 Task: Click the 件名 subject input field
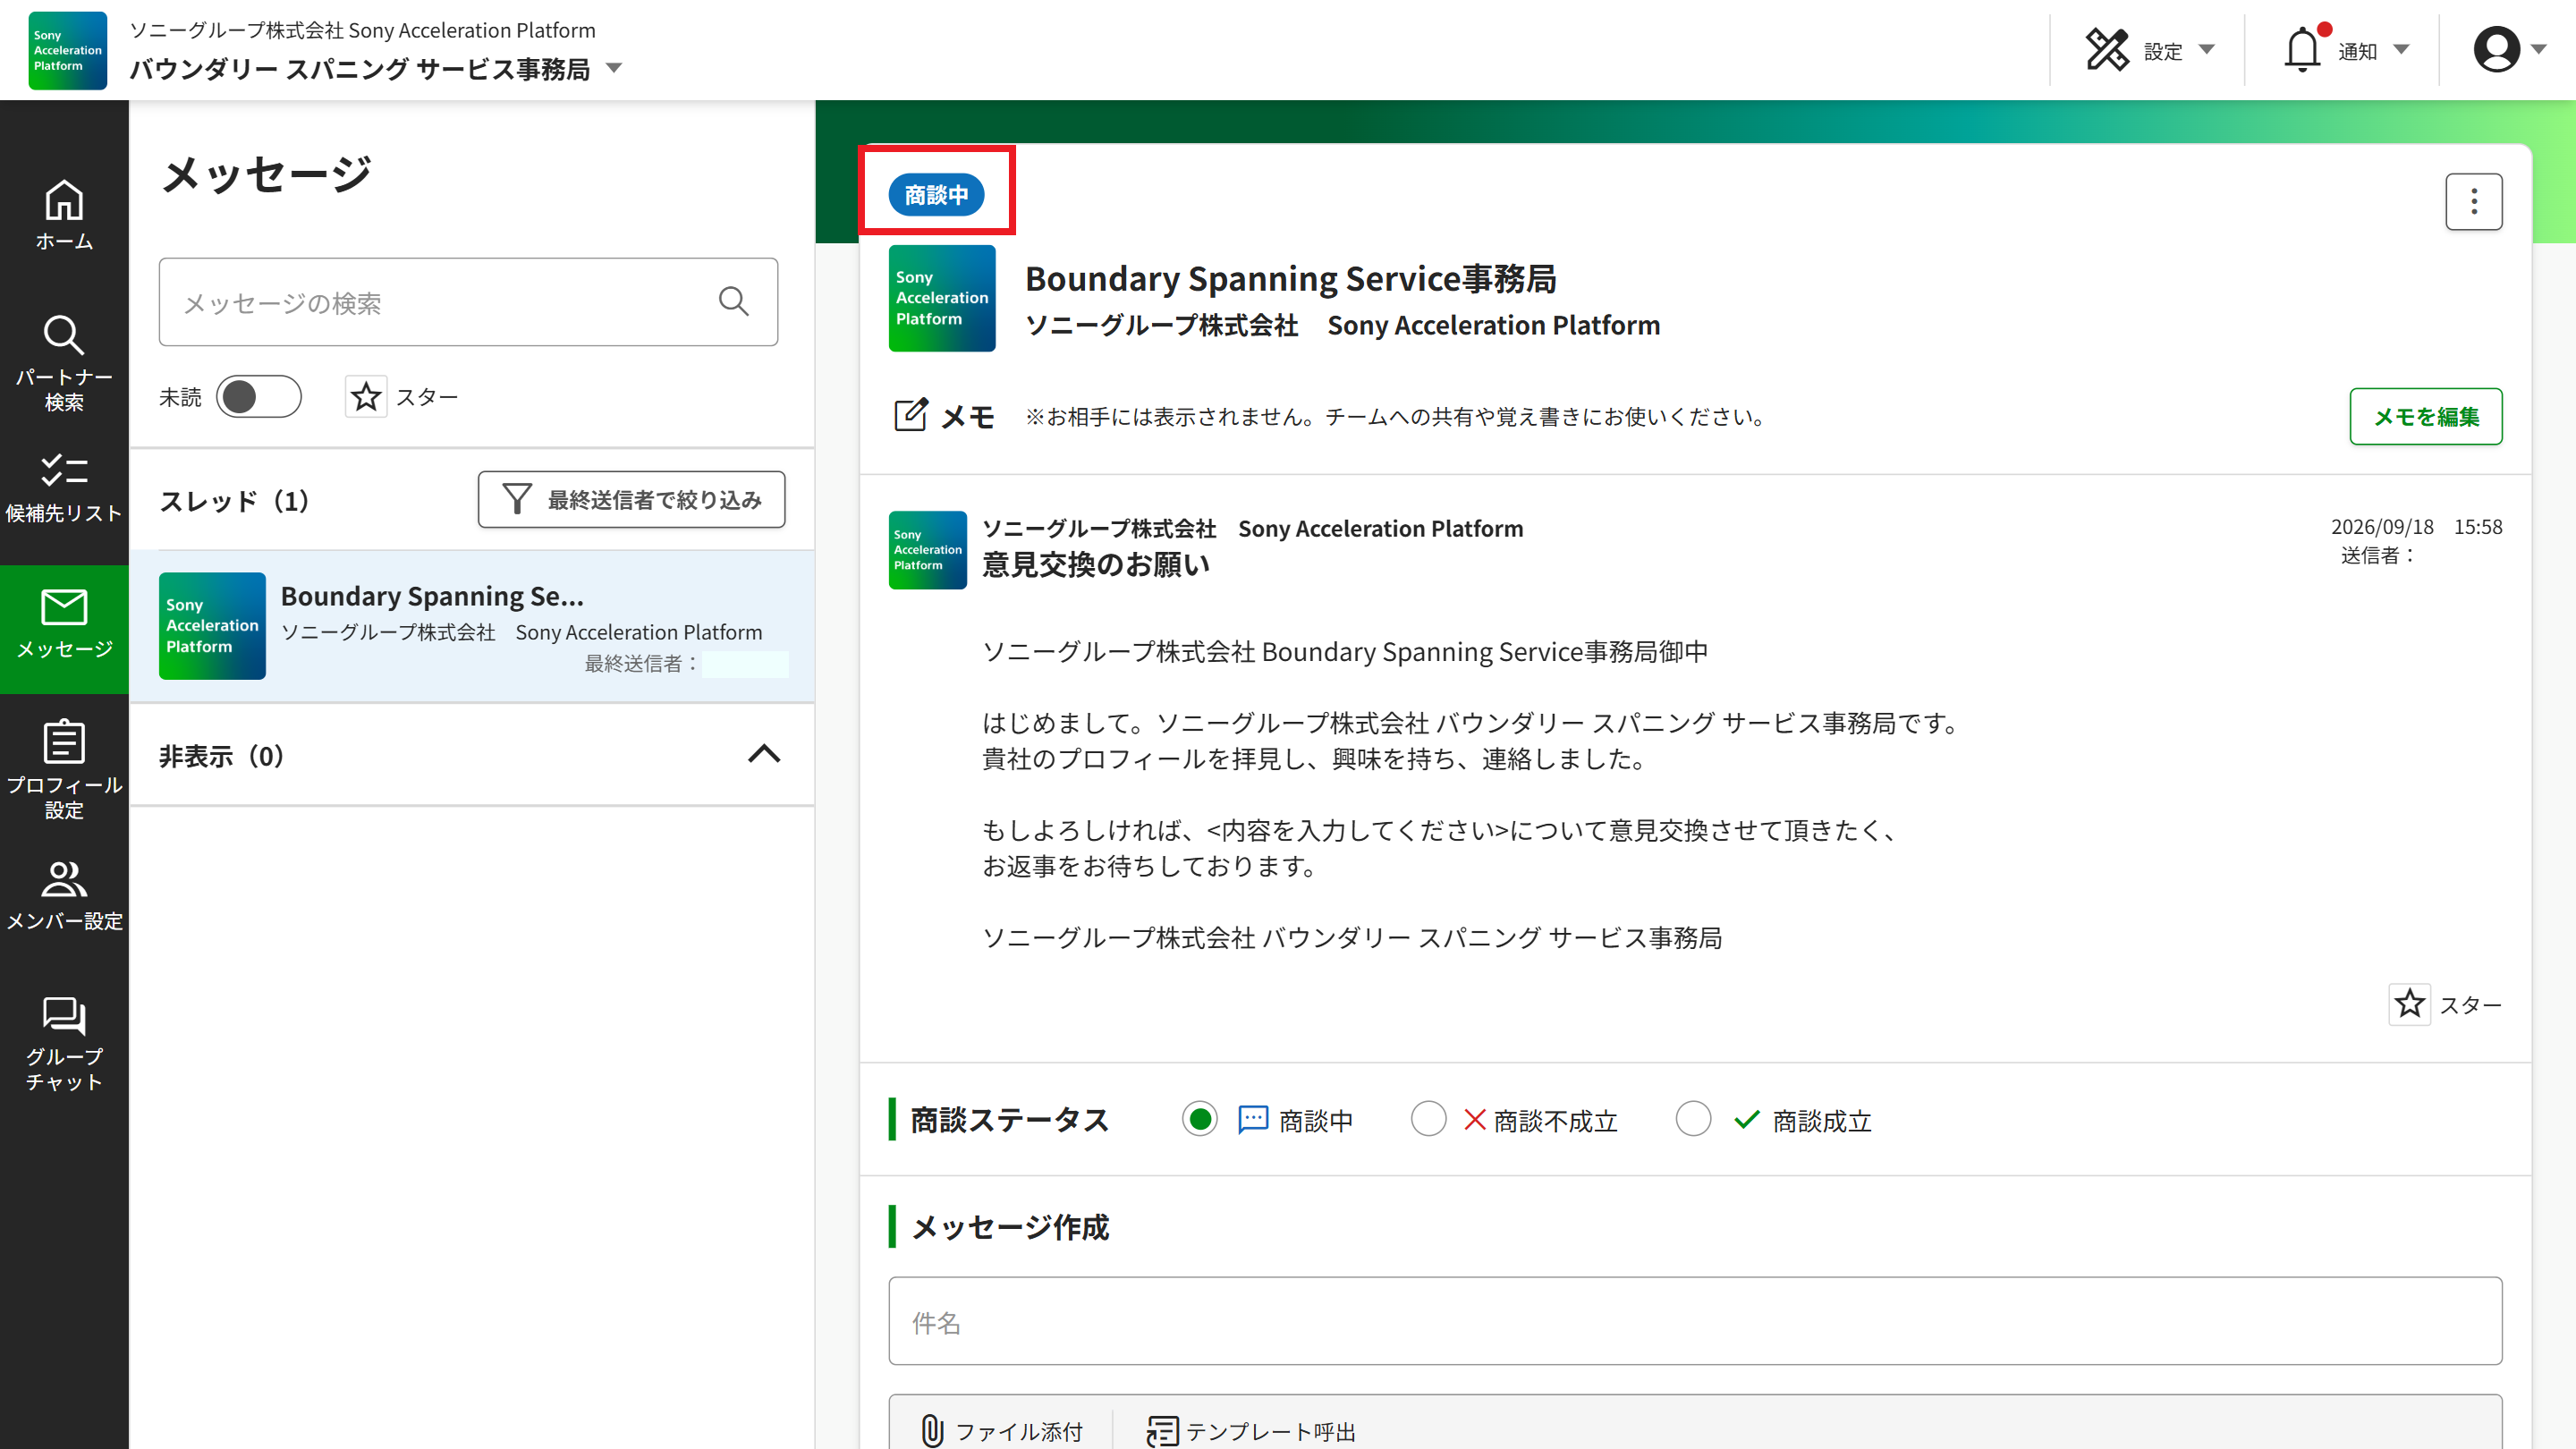click(x=1695, y=1321)
